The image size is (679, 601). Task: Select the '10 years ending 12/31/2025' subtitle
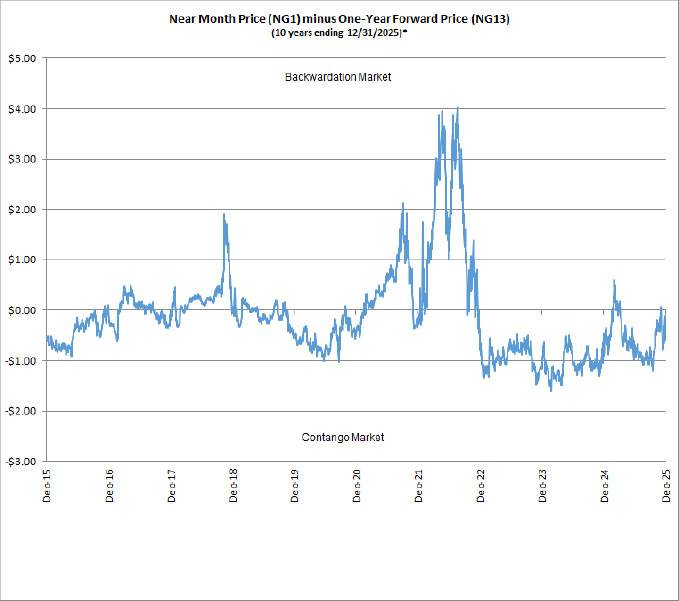(x=339, y=33)
